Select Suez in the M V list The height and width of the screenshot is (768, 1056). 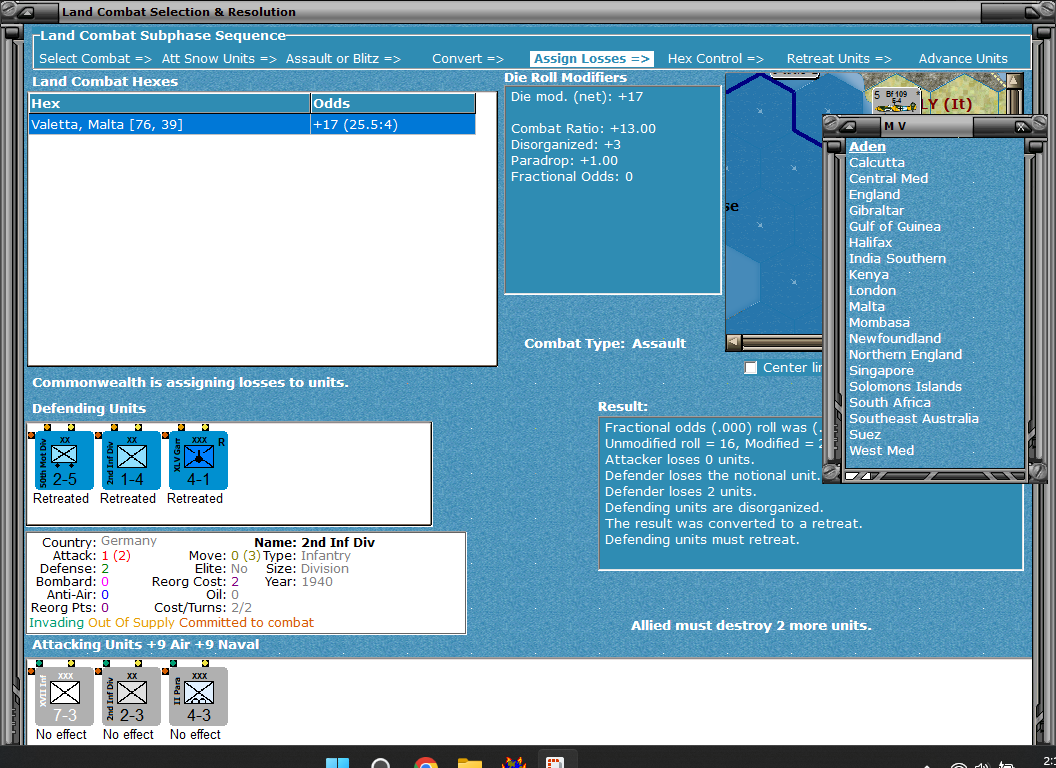click(865, 435)
